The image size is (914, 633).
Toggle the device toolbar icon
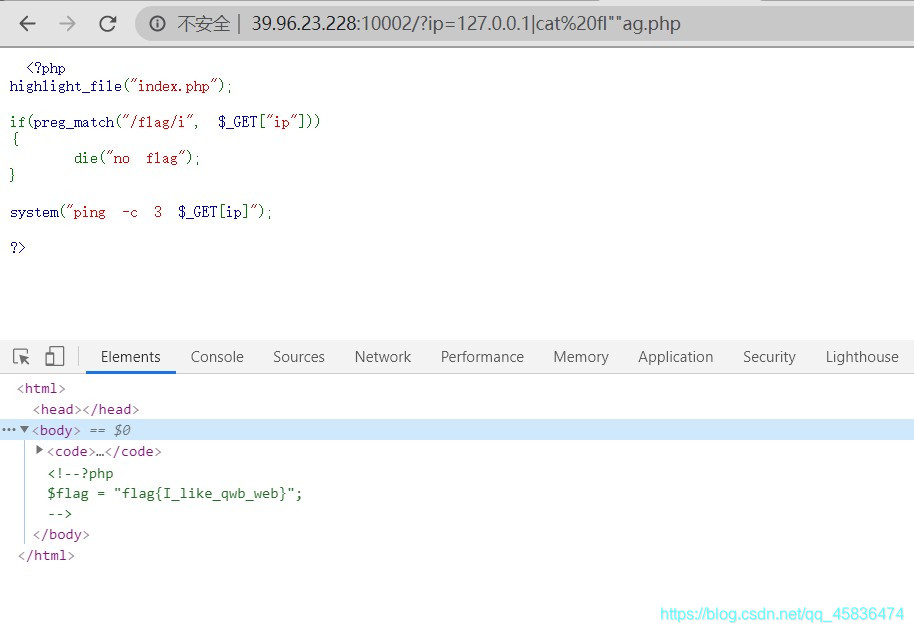pos(55,356)
